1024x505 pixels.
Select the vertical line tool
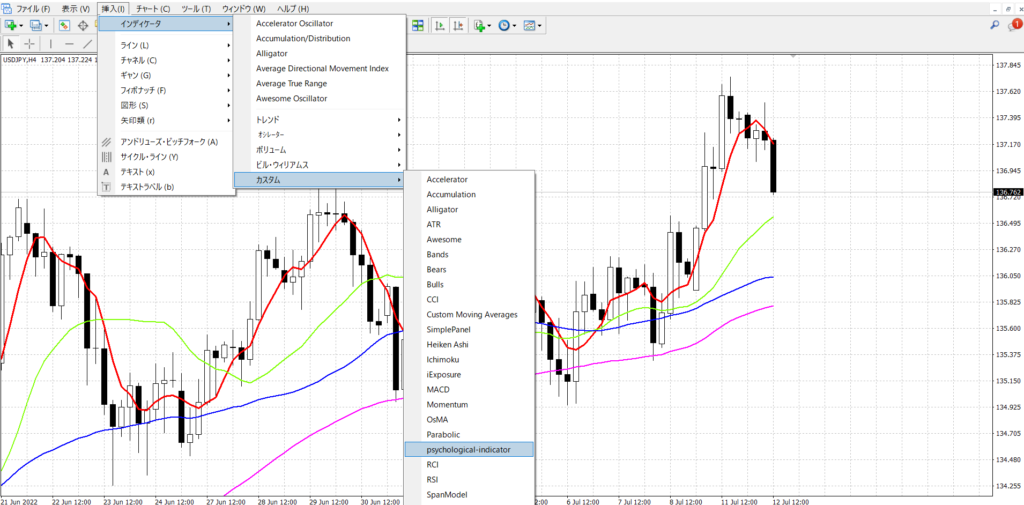click(x=50, y=44)
